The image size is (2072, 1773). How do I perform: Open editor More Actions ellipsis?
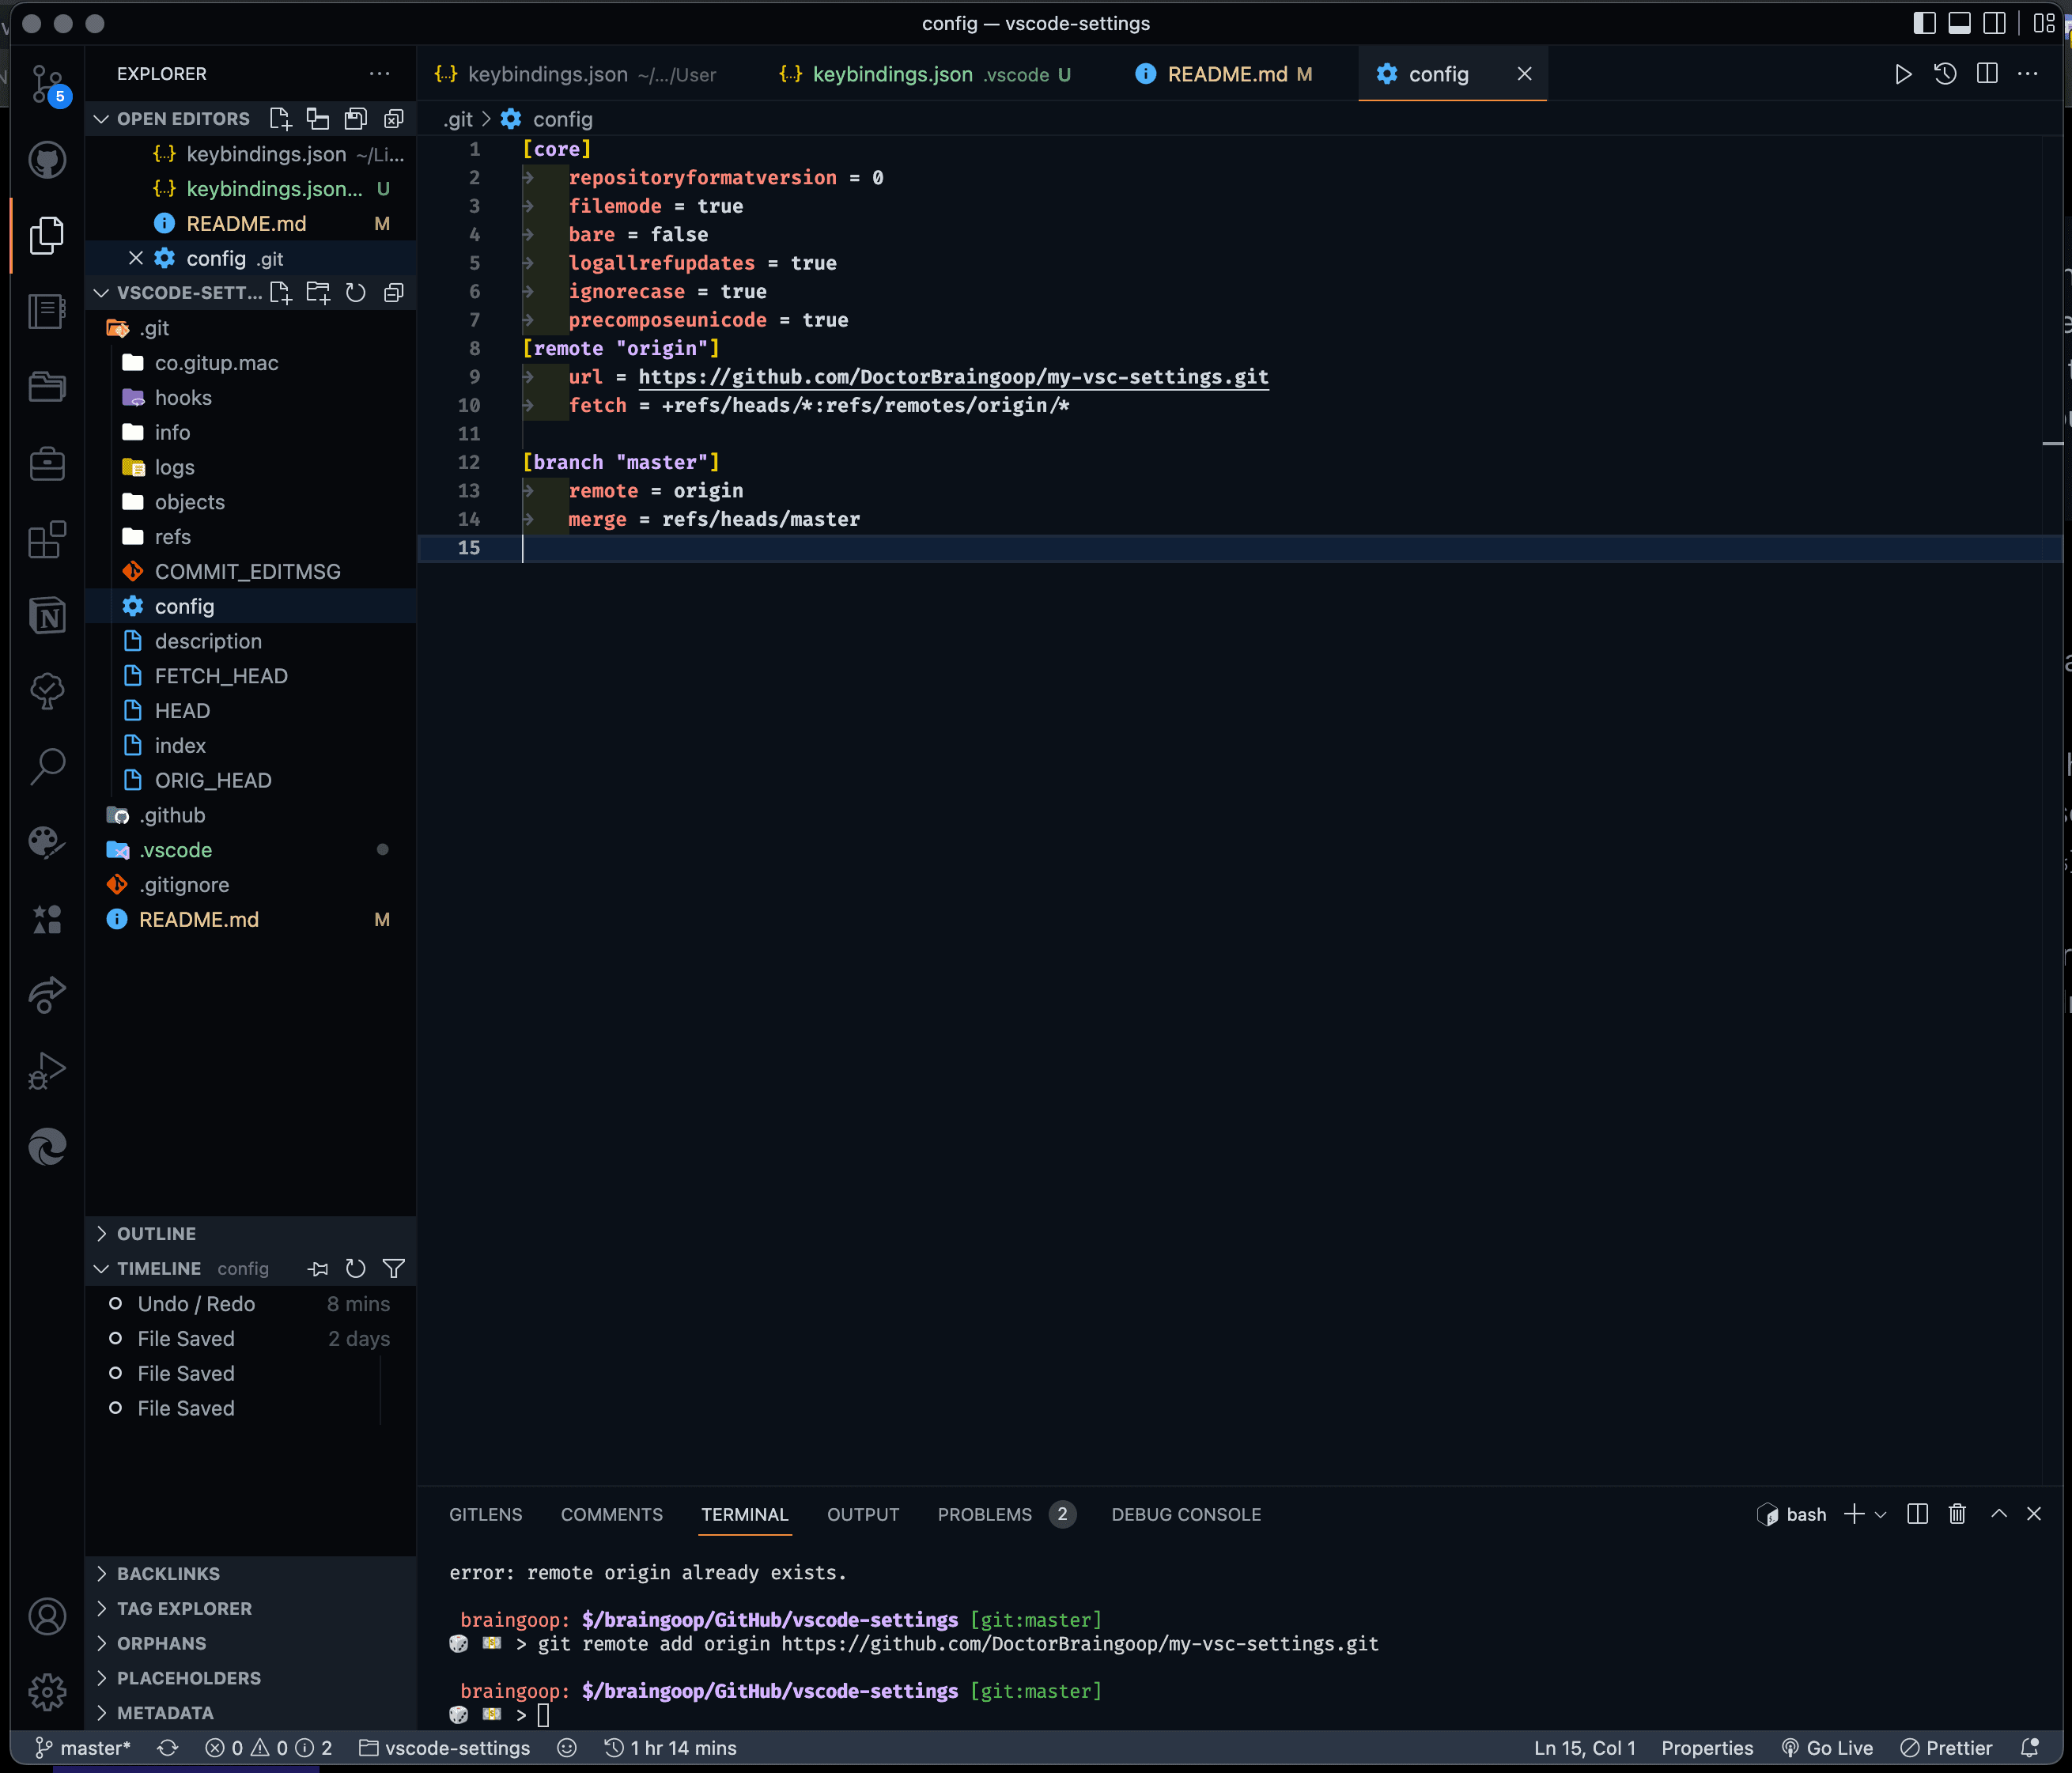[2028, 74]
